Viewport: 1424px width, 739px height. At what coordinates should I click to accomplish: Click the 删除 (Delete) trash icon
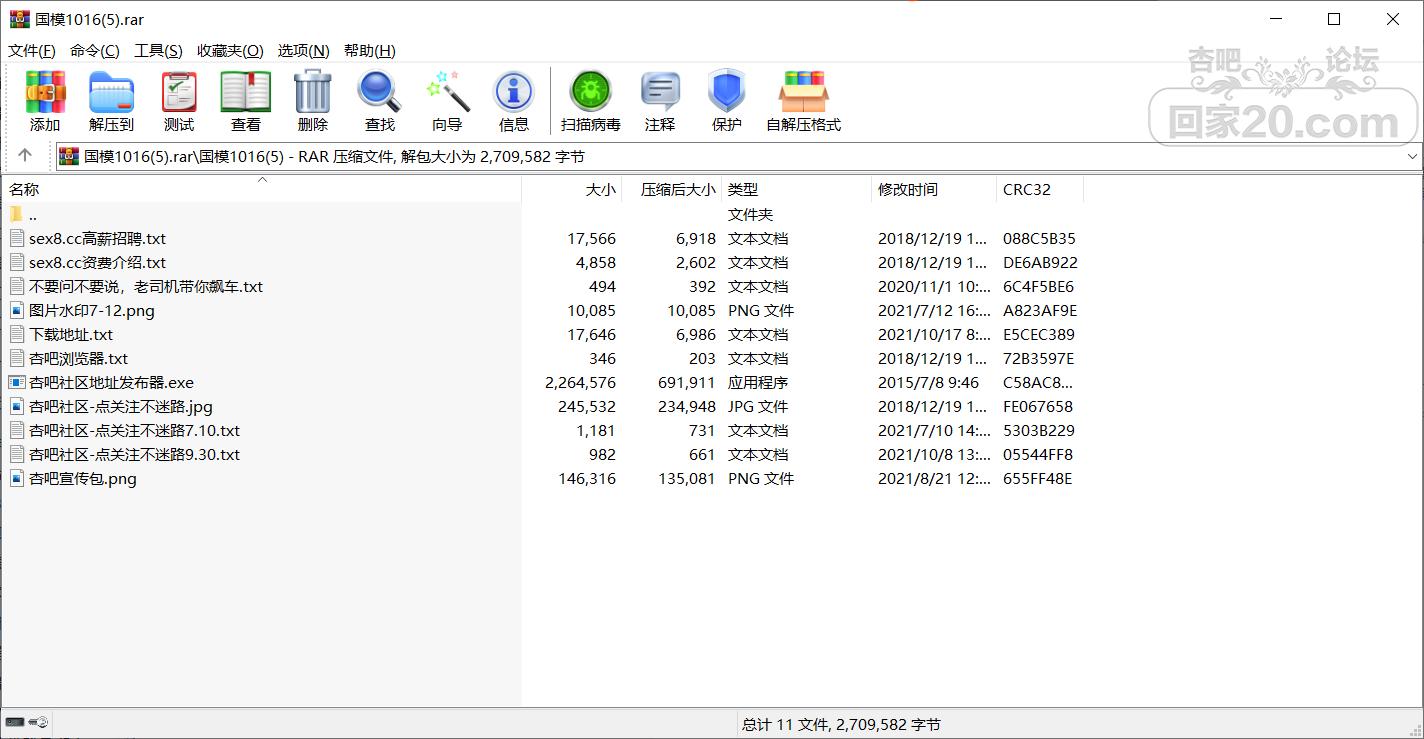312,101
